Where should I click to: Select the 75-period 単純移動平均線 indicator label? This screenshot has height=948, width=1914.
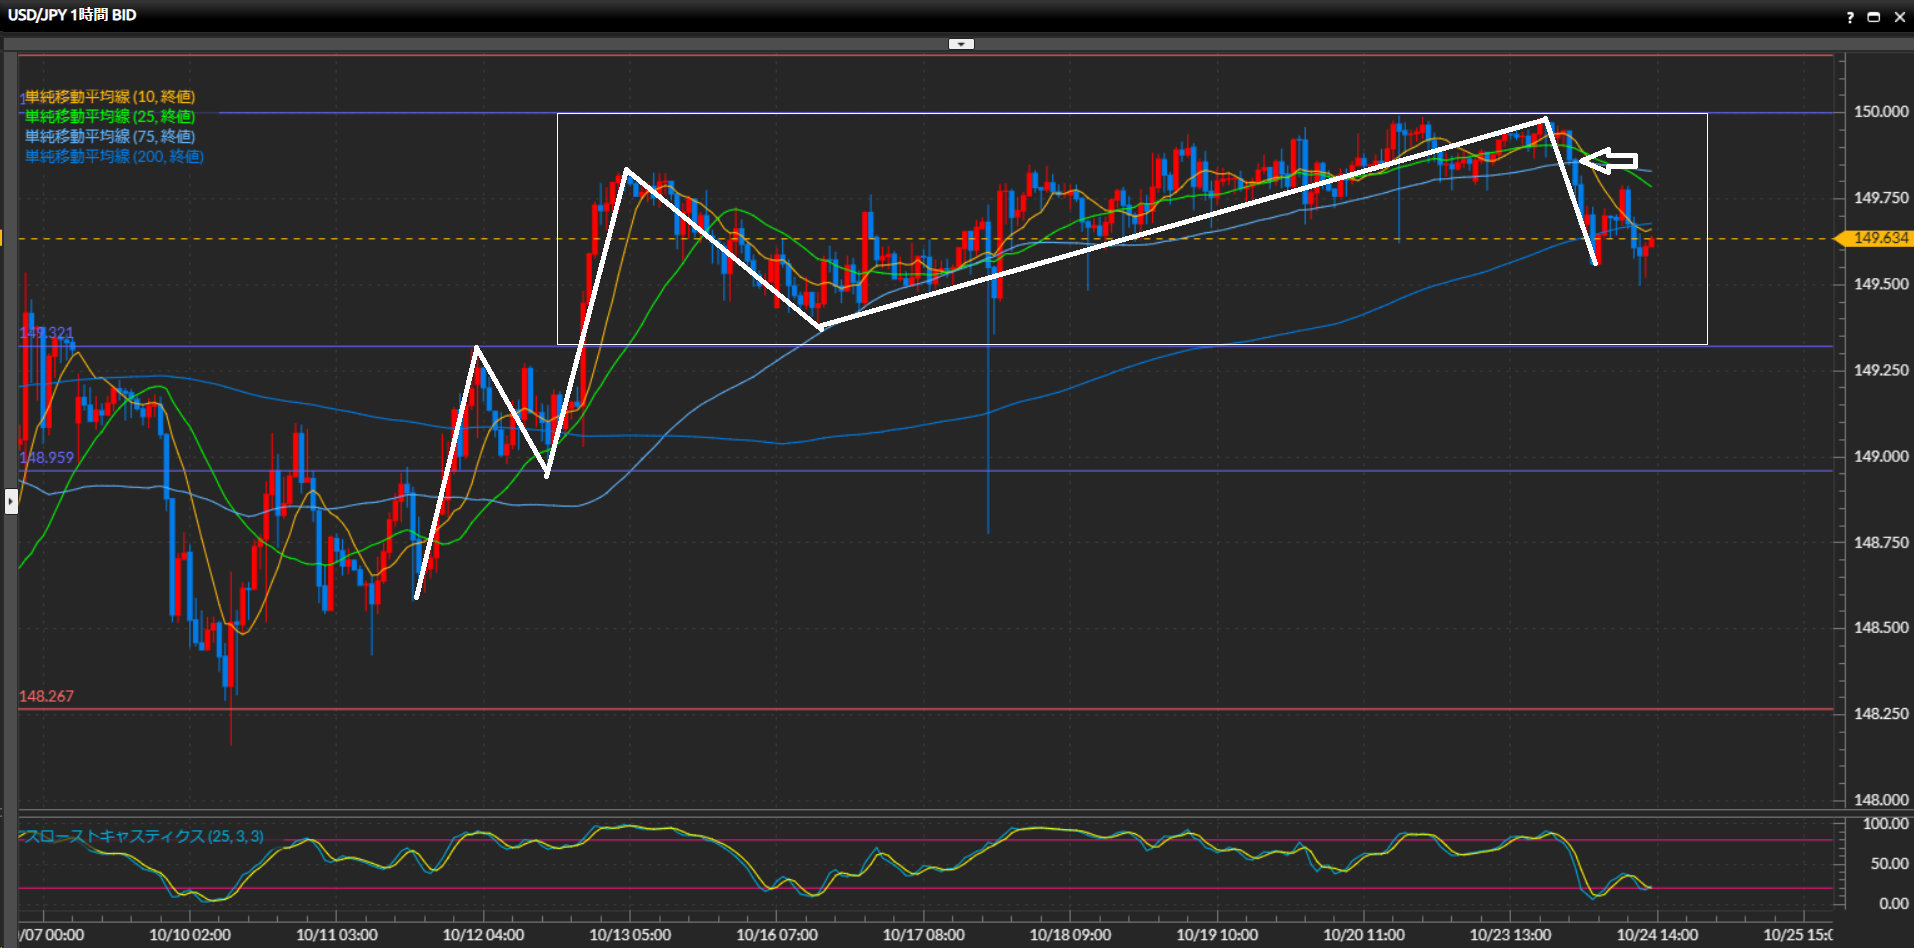[x=110, y=137]
